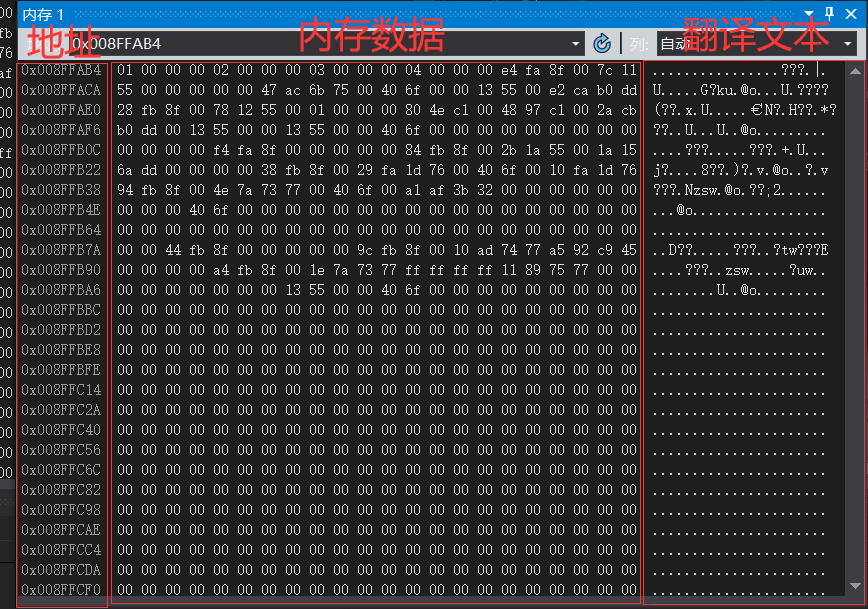
Task: Select address 0x008FFC82
Action: point(61,490)
